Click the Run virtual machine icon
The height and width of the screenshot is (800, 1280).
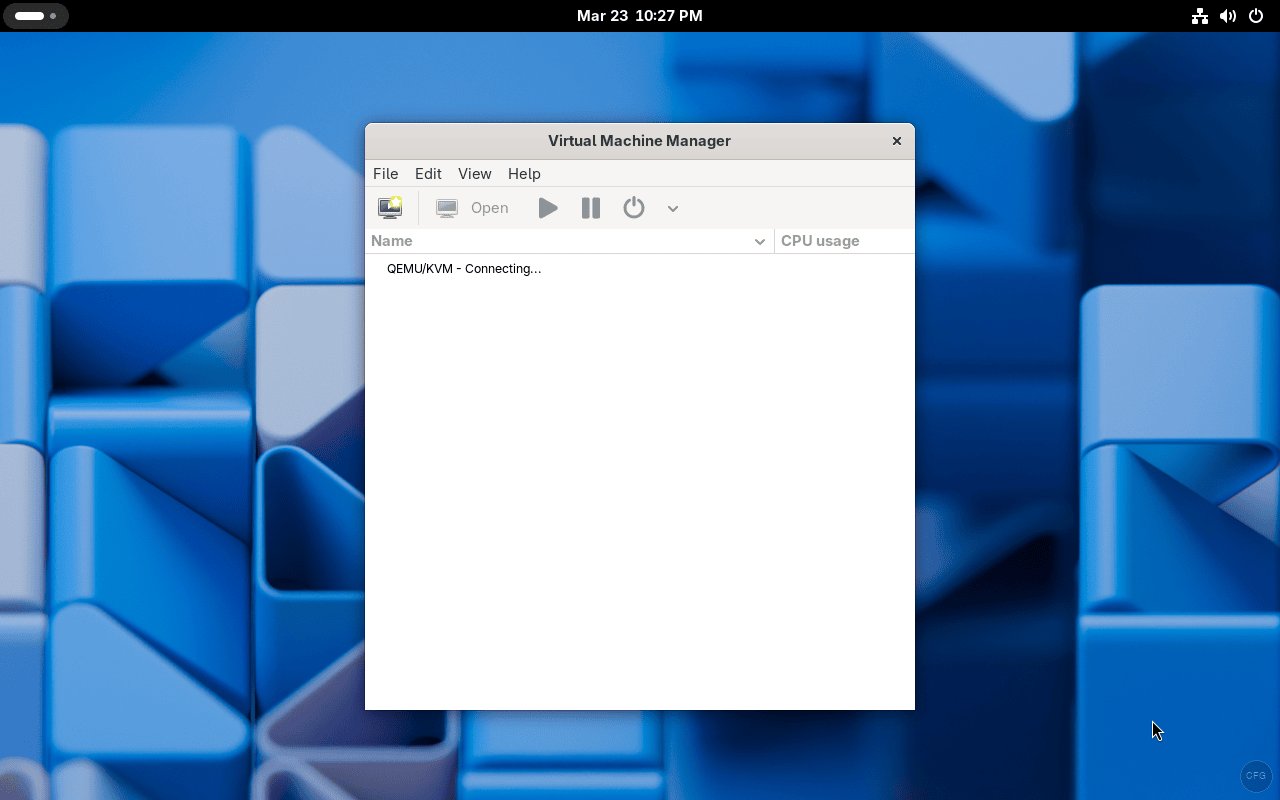(548, 208)
